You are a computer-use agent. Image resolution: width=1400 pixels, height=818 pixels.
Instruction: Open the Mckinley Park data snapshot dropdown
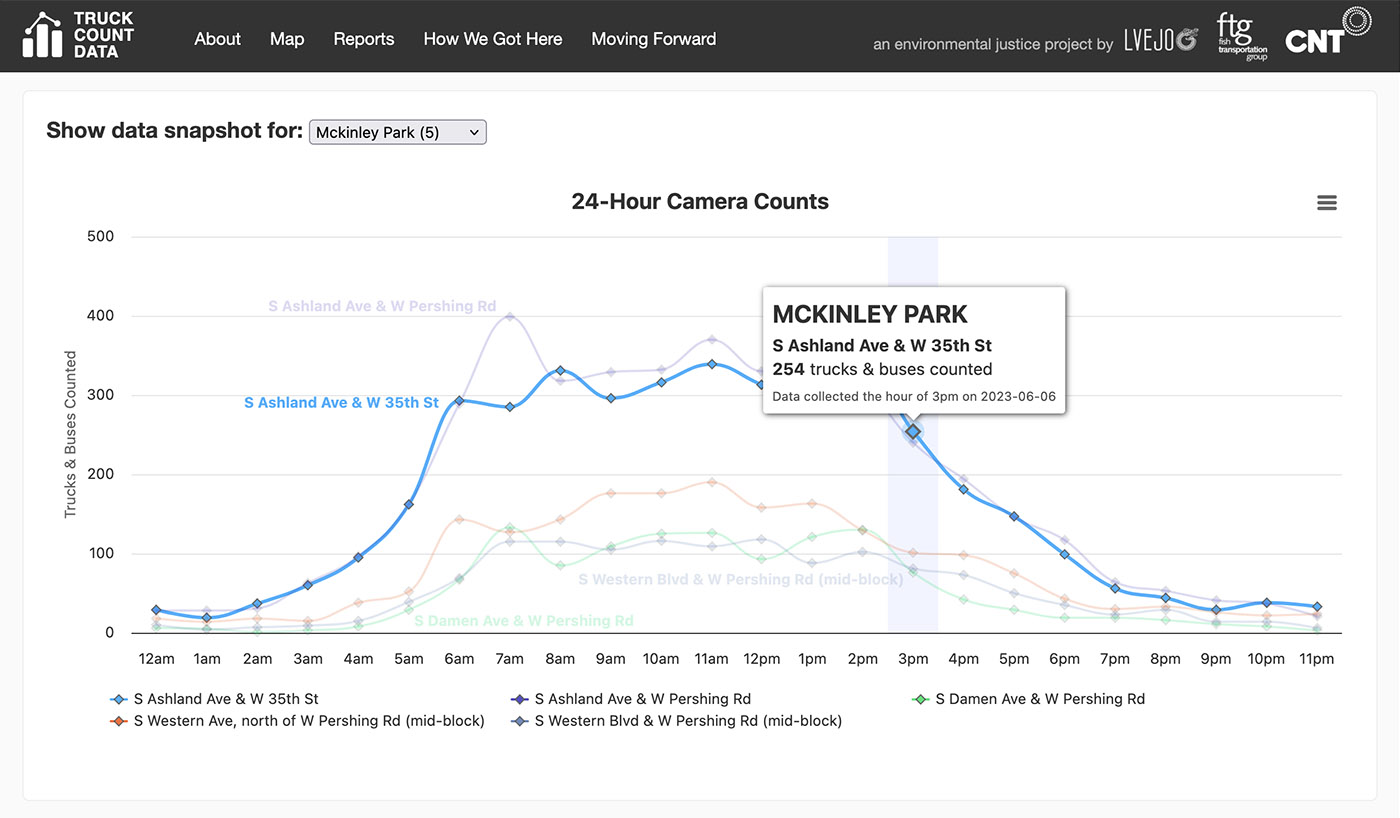coord(397,131)
